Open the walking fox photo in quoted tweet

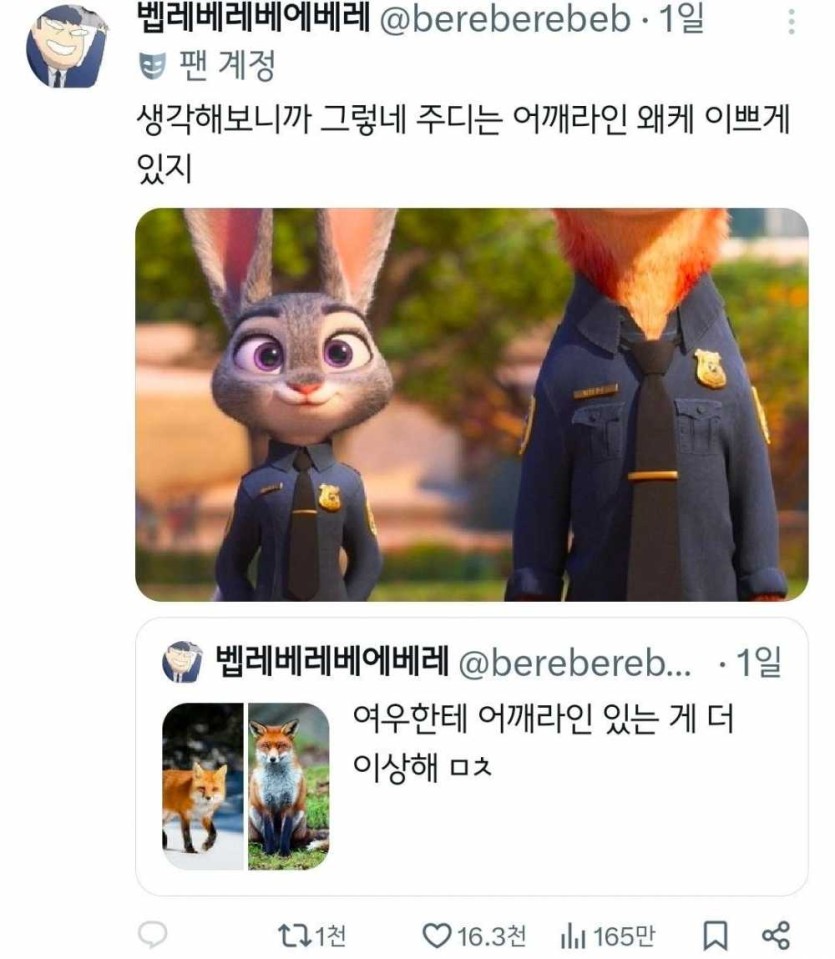pos(202,786)
